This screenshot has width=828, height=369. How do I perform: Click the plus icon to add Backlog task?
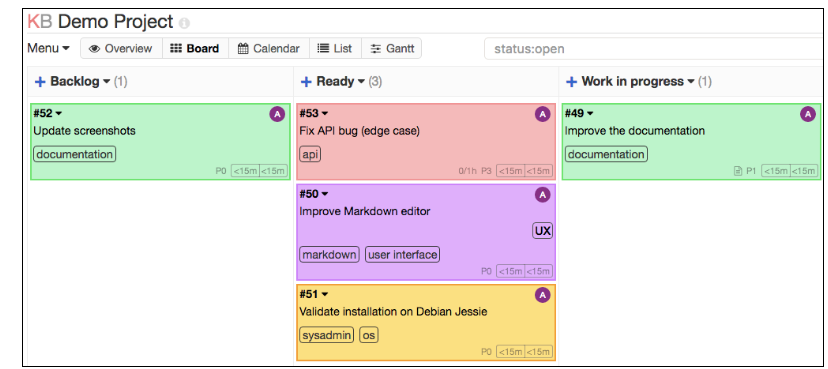(40, 82)
